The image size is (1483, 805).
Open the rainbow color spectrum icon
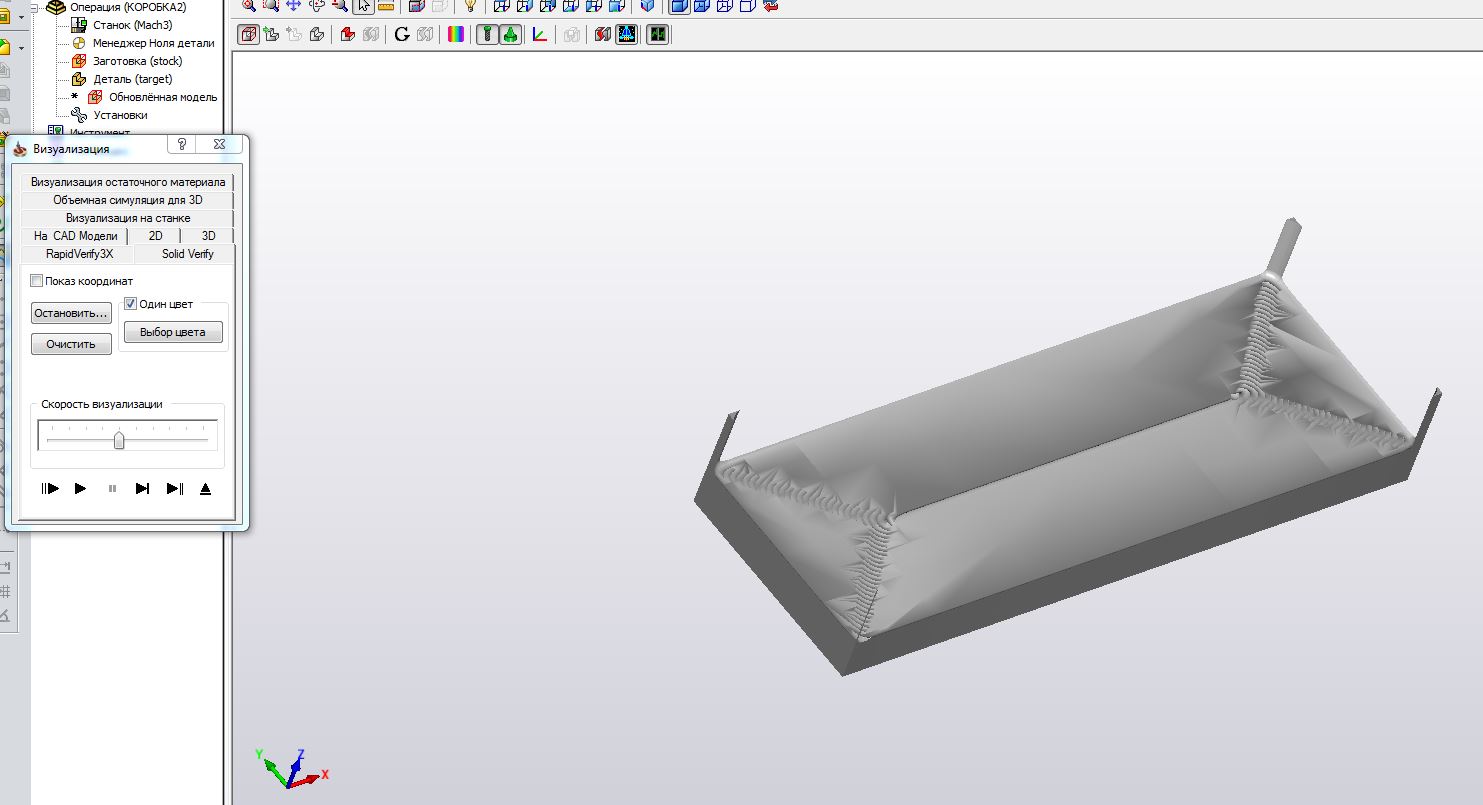456,35
